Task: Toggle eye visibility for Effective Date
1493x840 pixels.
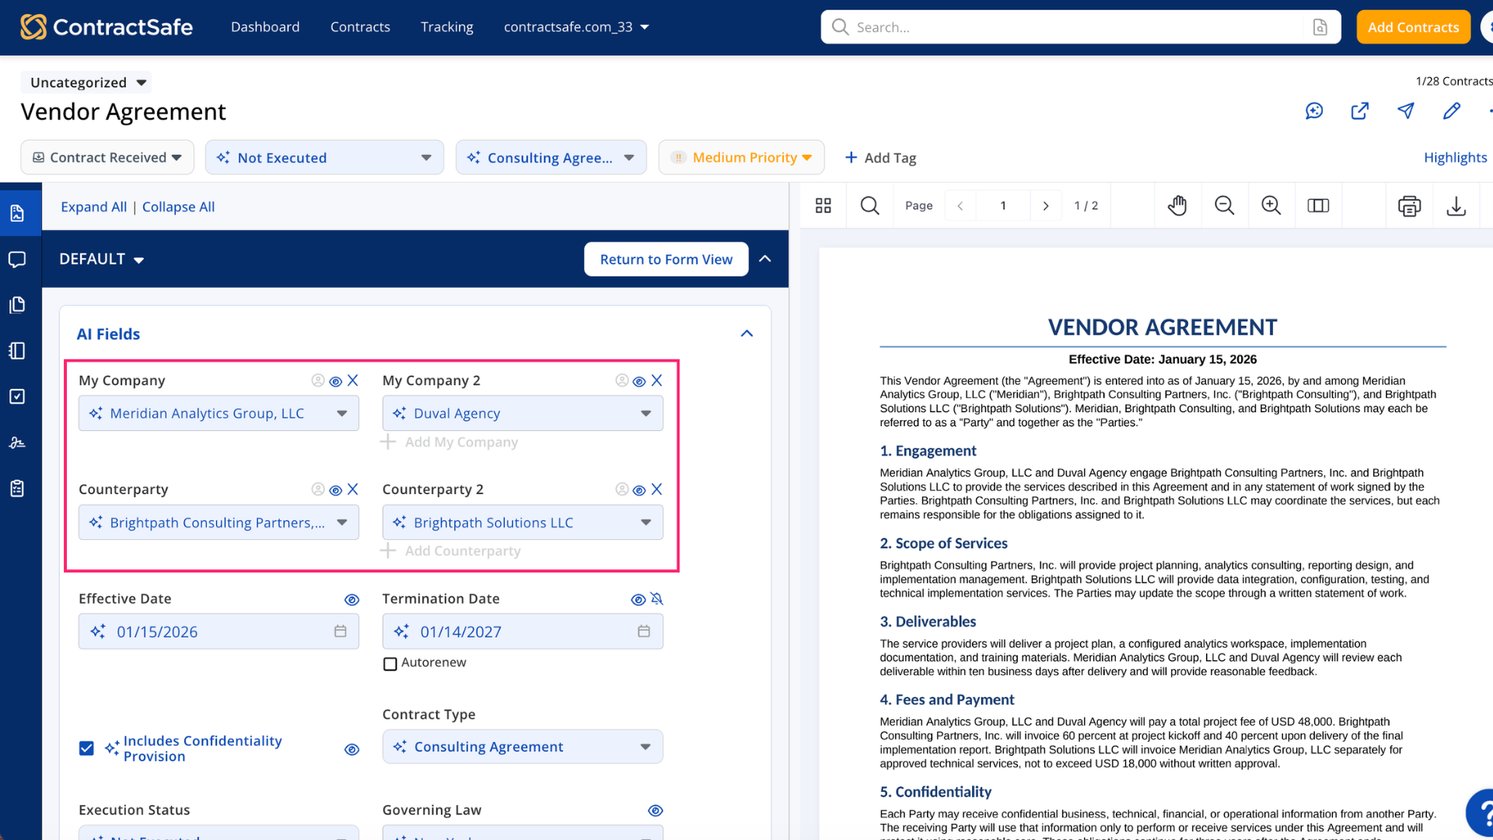Action: [x=351, y=600]
